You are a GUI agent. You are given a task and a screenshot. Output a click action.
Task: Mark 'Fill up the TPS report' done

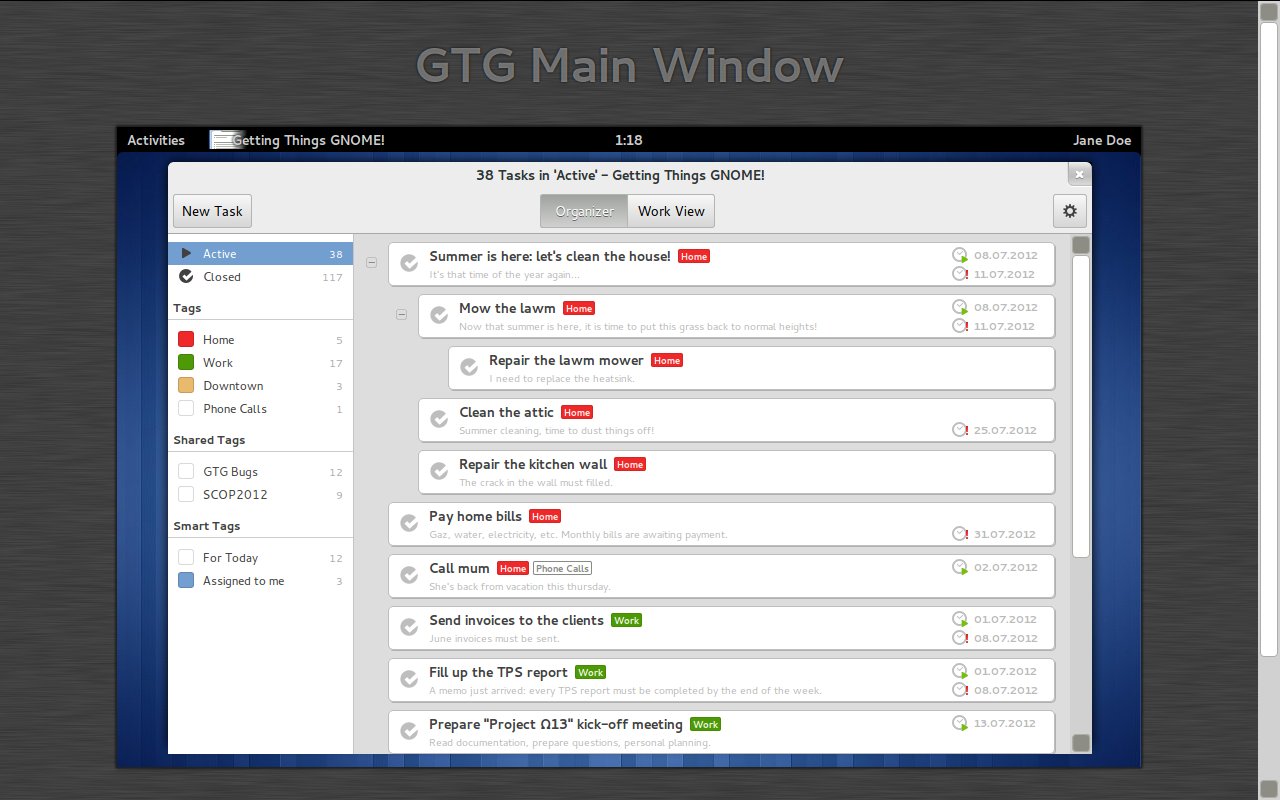coord(409,679)
